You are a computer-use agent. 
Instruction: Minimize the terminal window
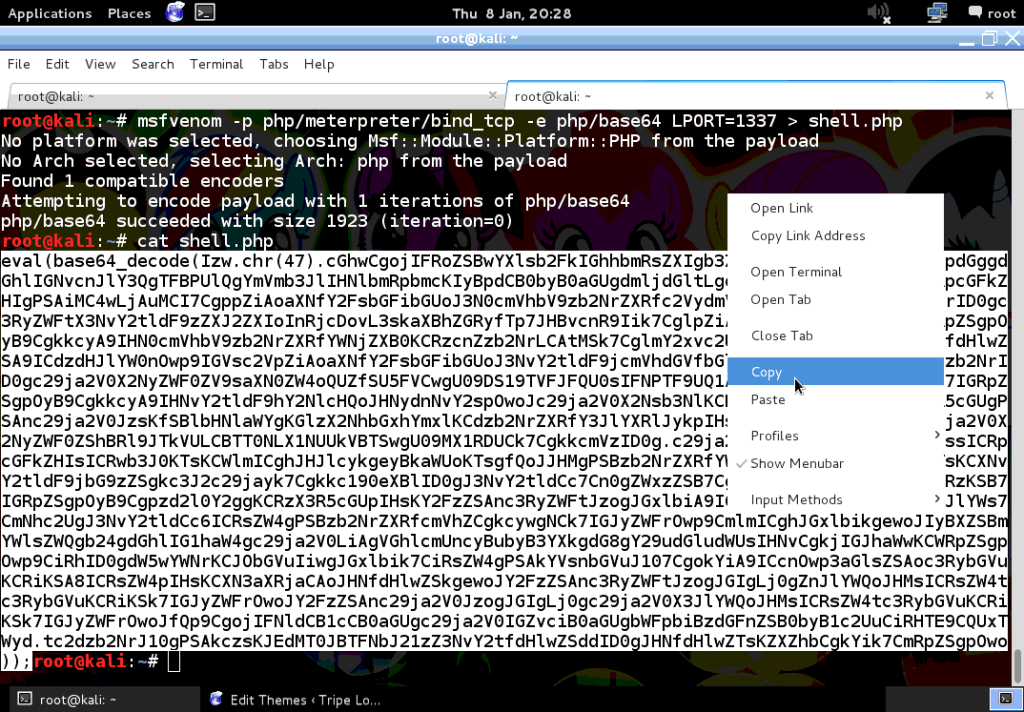(x=967, y=40)
